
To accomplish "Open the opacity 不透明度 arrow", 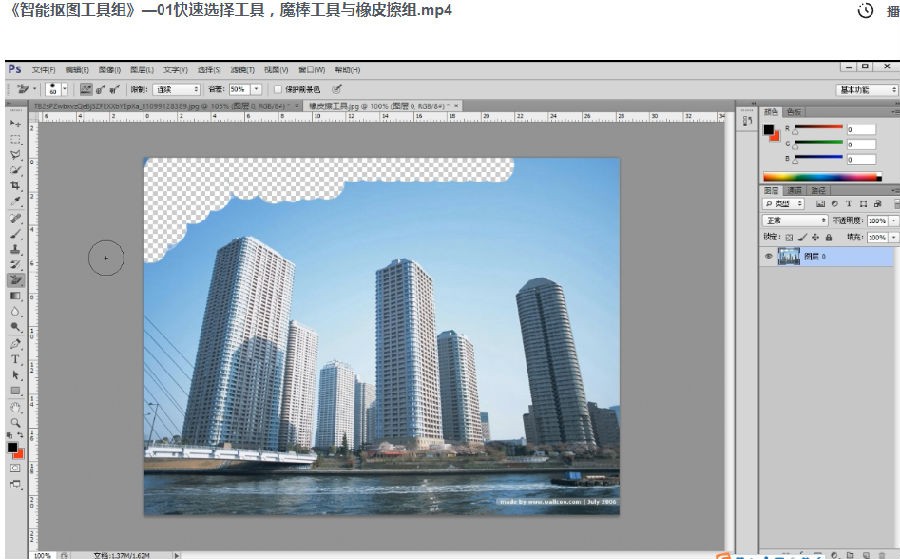I will point(894,220).
